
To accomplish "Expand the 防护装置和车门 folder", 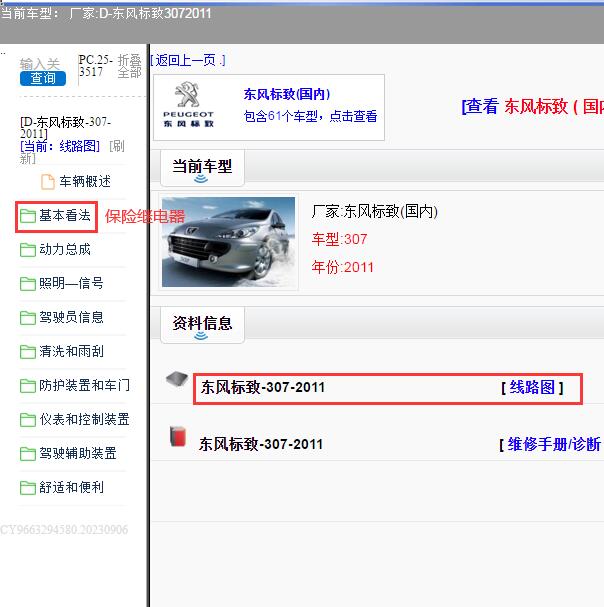I will 84,385.
